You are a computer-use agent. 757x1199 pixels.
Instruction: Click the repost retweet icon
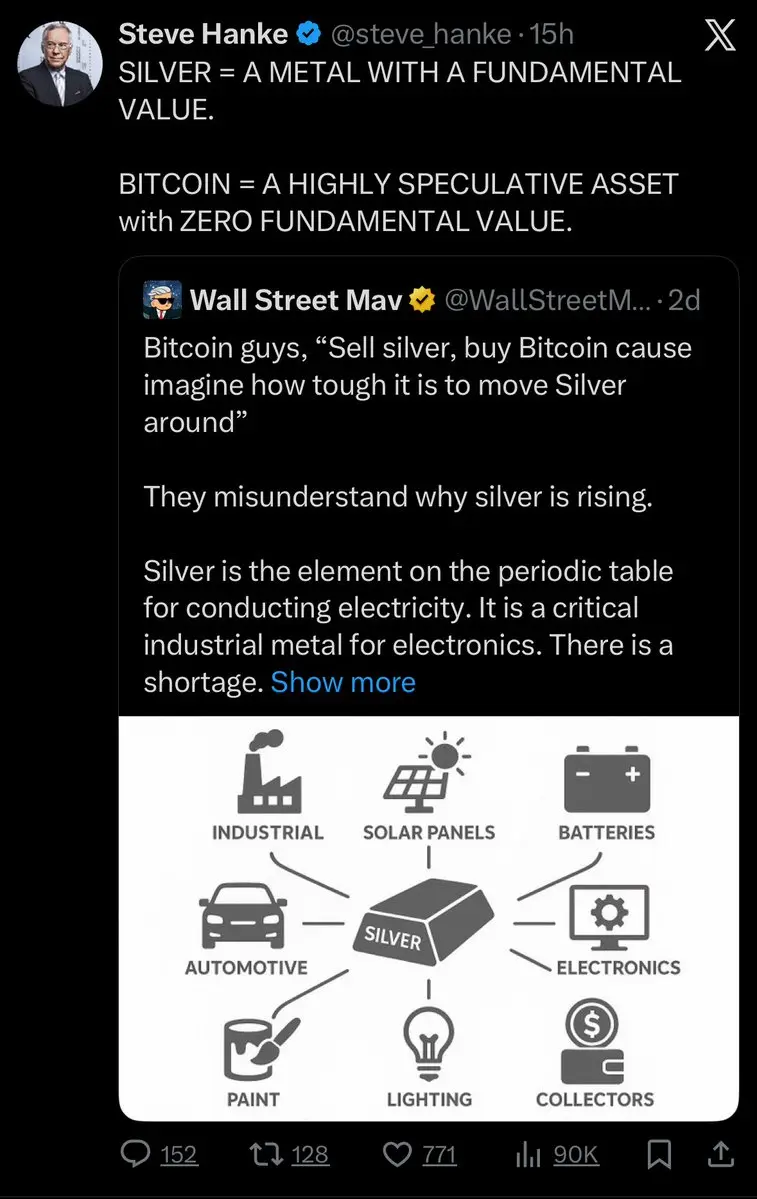pyautogui.click(x=265, y=1154)
